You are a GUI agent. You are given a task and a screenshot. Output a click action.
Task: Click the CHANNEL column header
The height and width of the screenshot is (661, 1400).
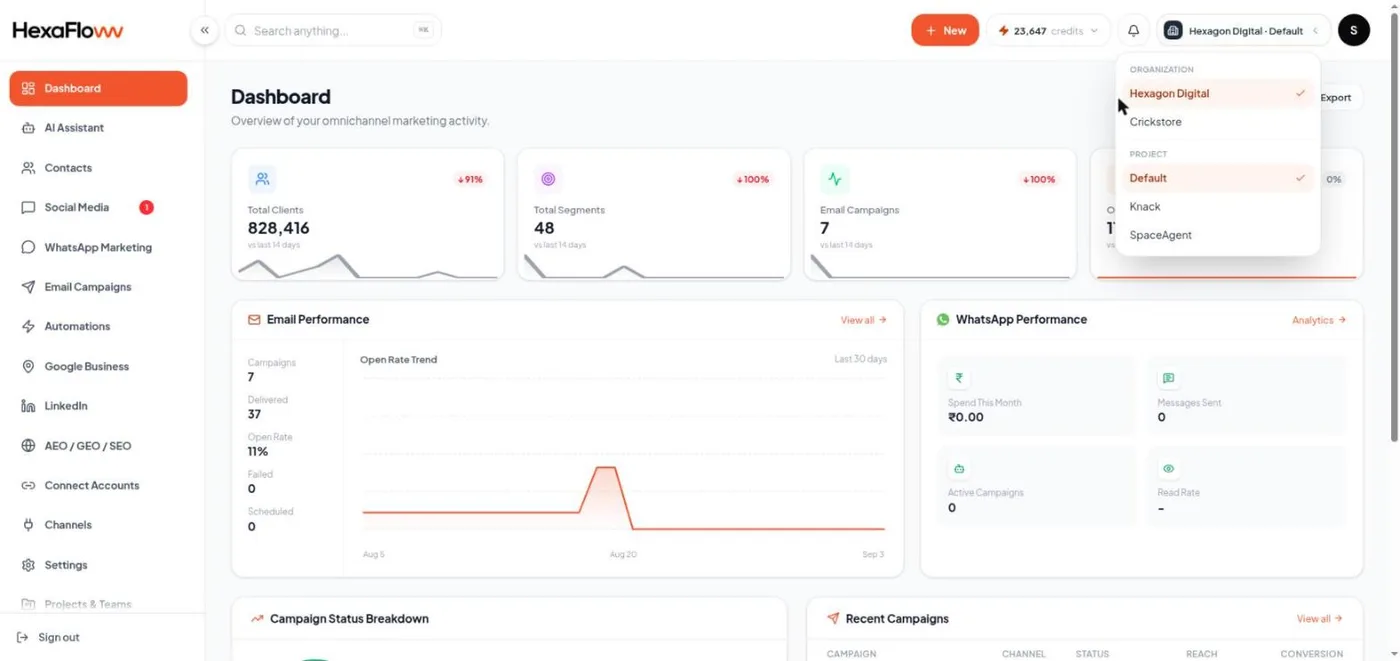pos(1023,654)
